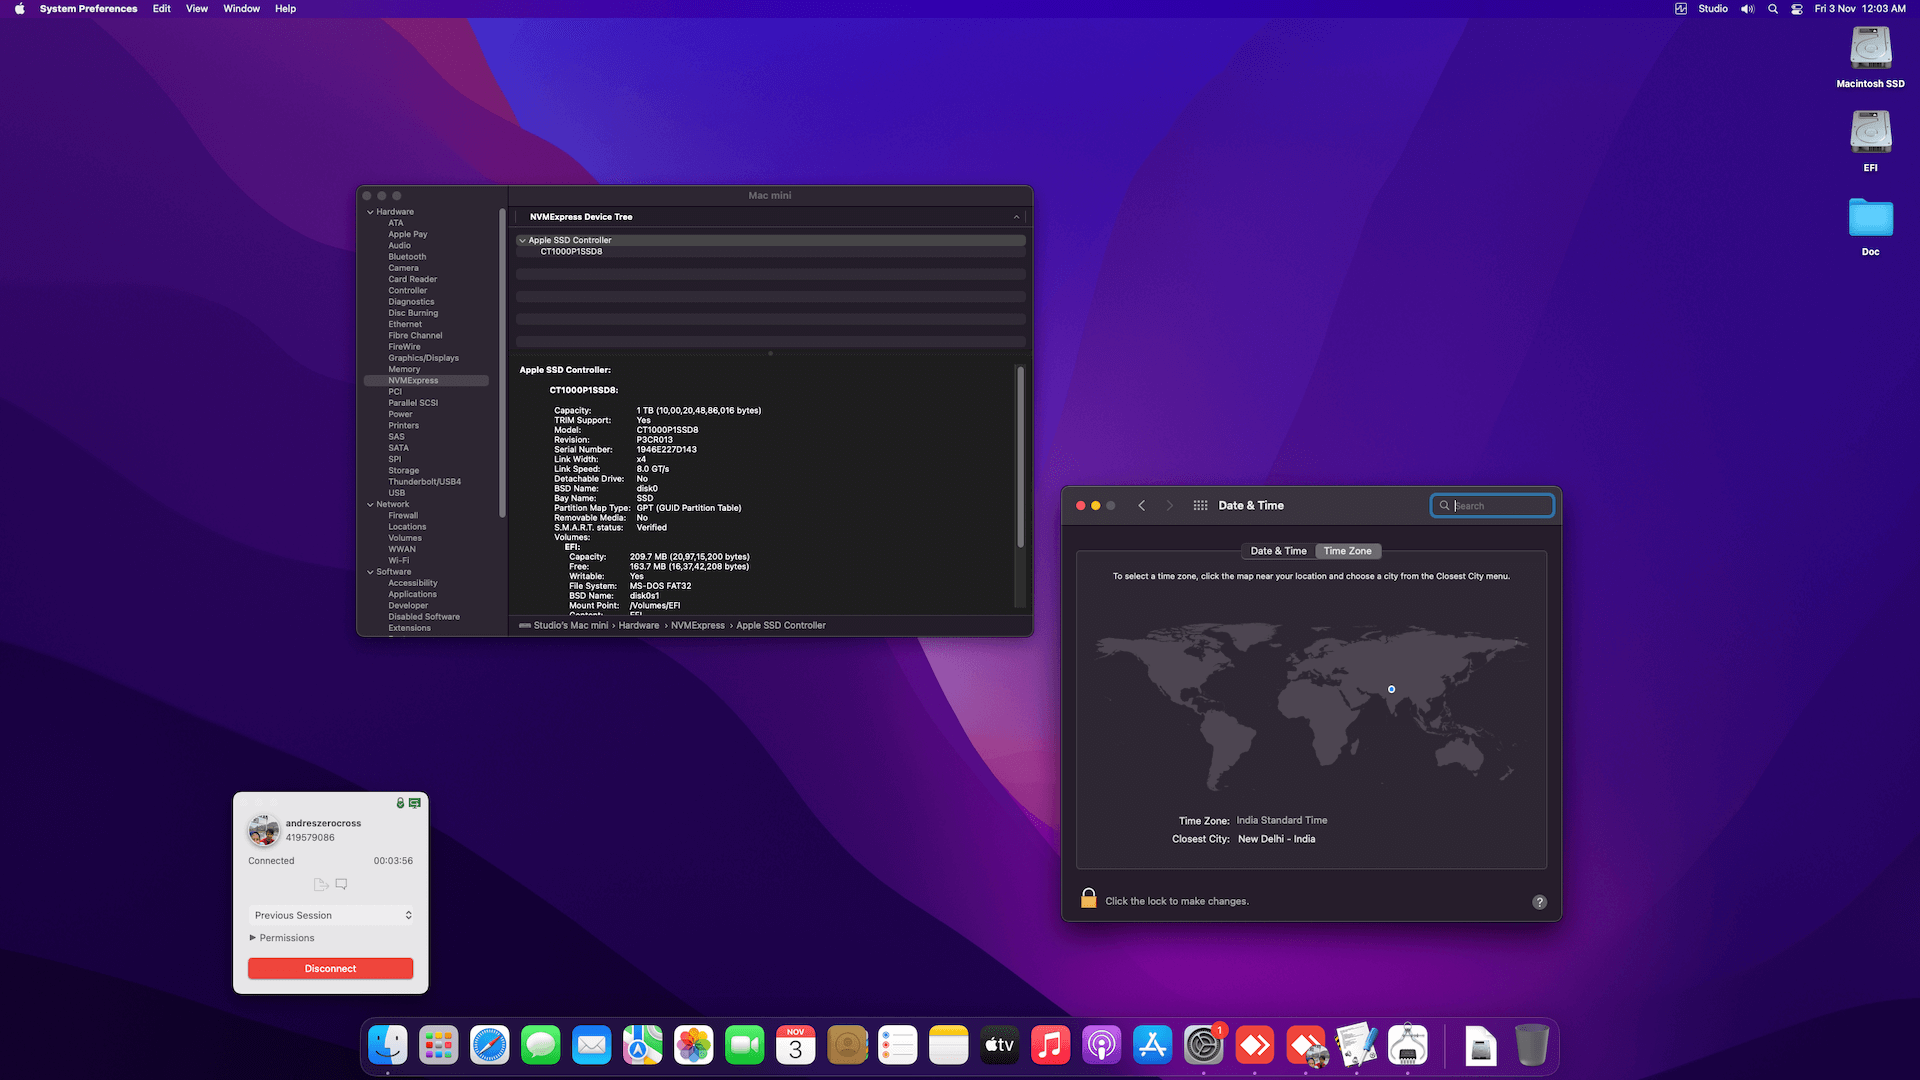This screenshot has width=1920, height=1080.
Task: Collapse the NVMExpress Device Tree header chevron
Action: [1016, 217]
